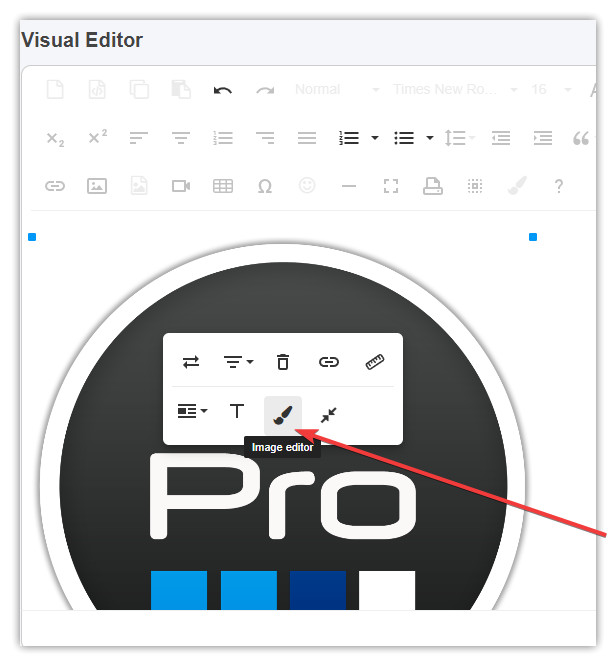Click the Paste icon in top toolbar
Viewport: 616px width, 666px height.
tap(181, 90)
